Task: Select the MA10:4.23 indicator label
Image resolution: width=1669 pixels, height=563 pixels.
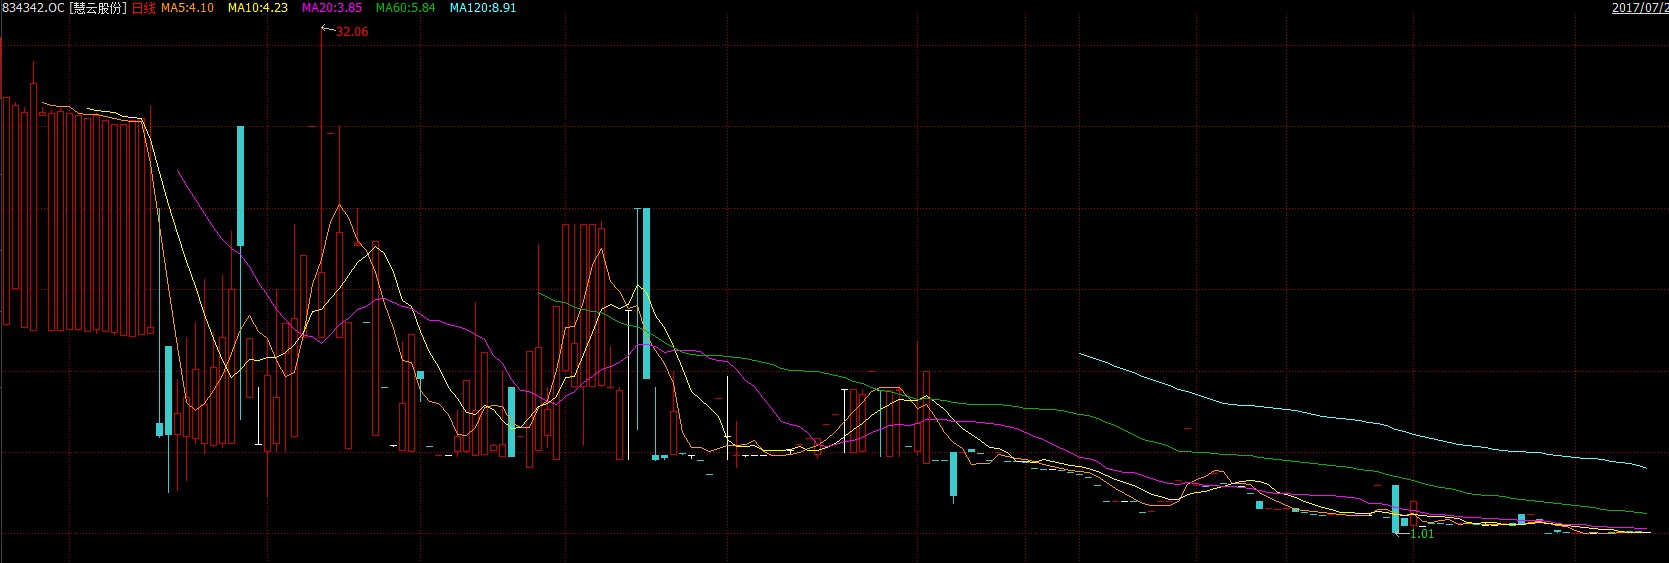Action: pyautogui.click(x=258, y=8)
